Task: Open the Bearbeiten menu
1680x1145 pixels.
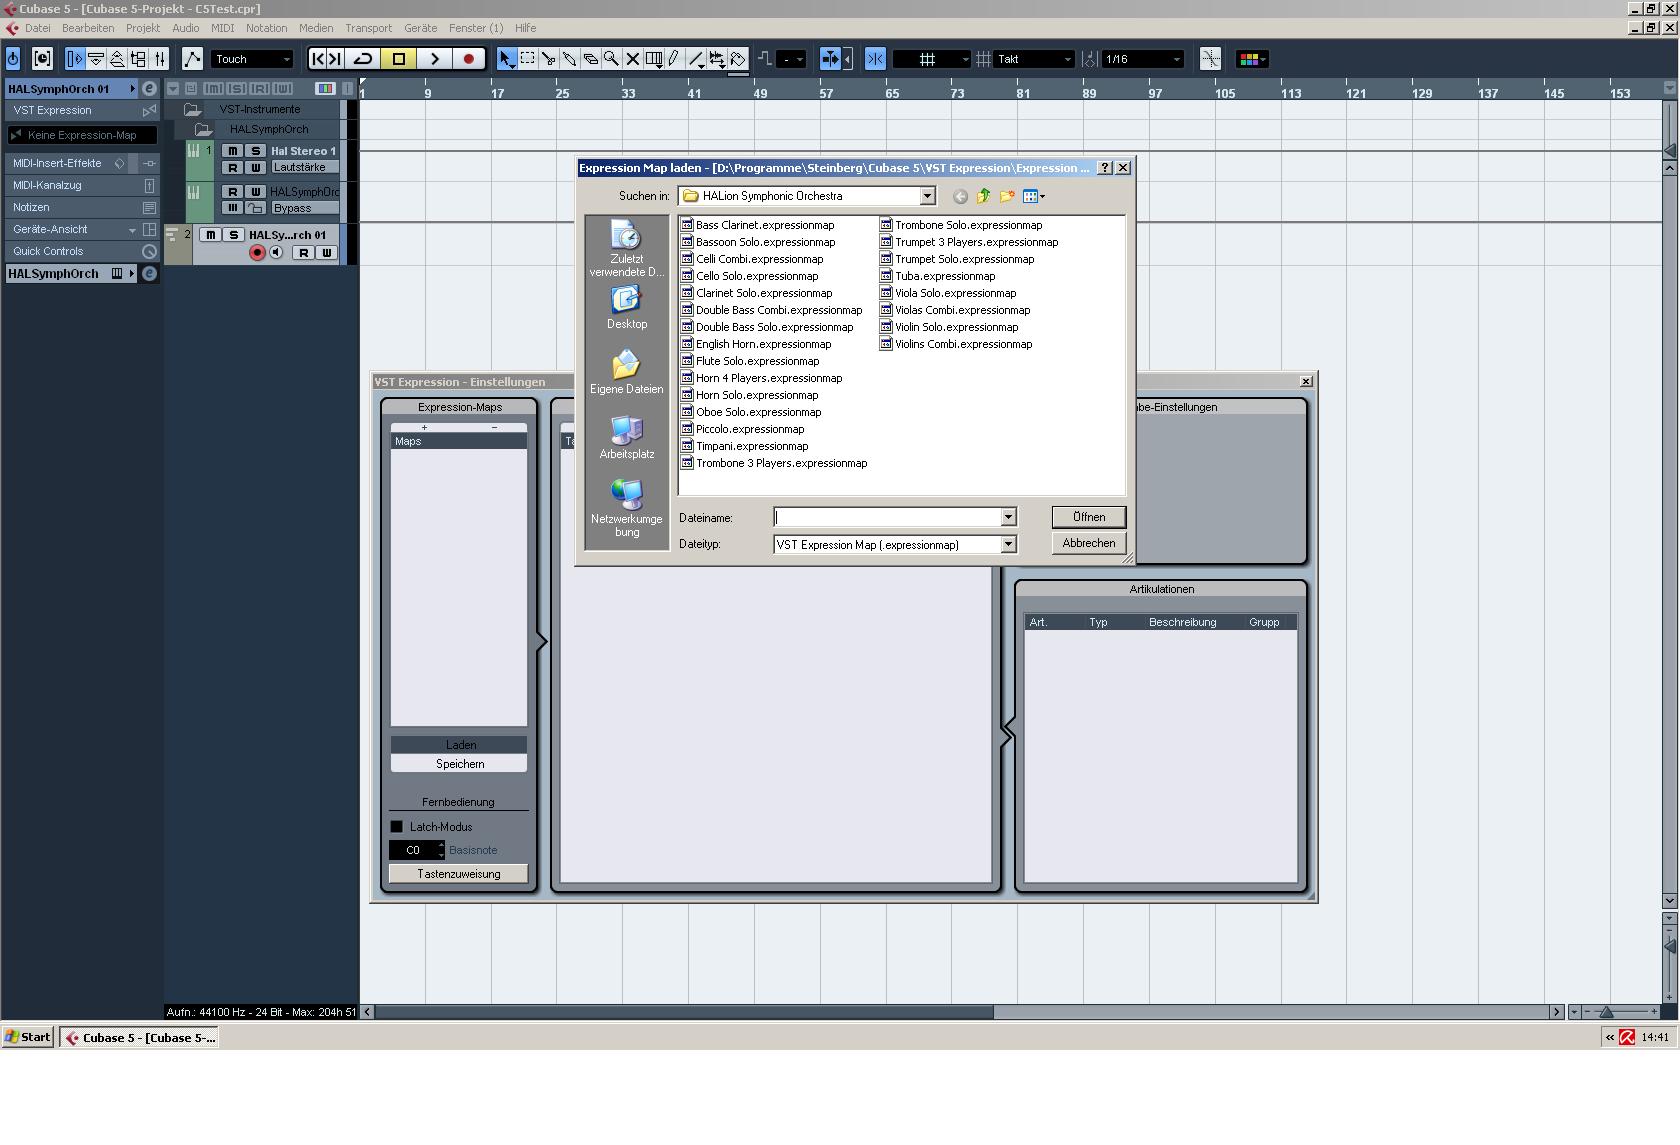Action: pyautogui.click(x=88, y=28)
